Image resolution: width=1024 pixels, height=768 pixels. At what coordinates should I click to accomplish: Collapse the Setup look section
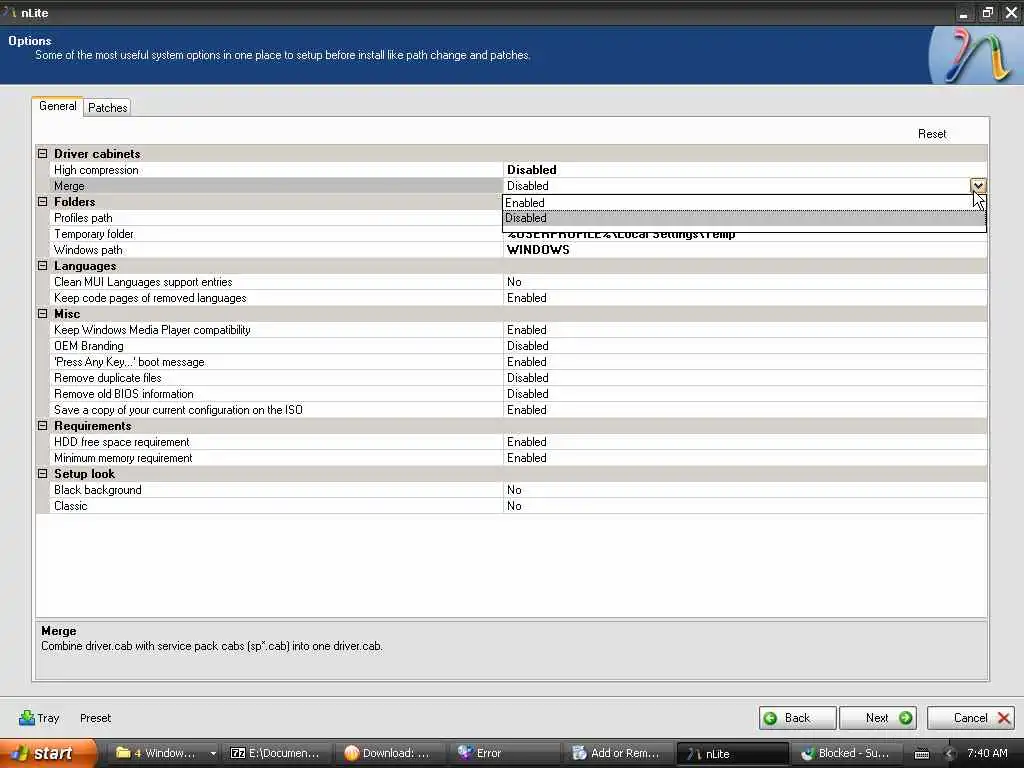[x=42, y=473]
